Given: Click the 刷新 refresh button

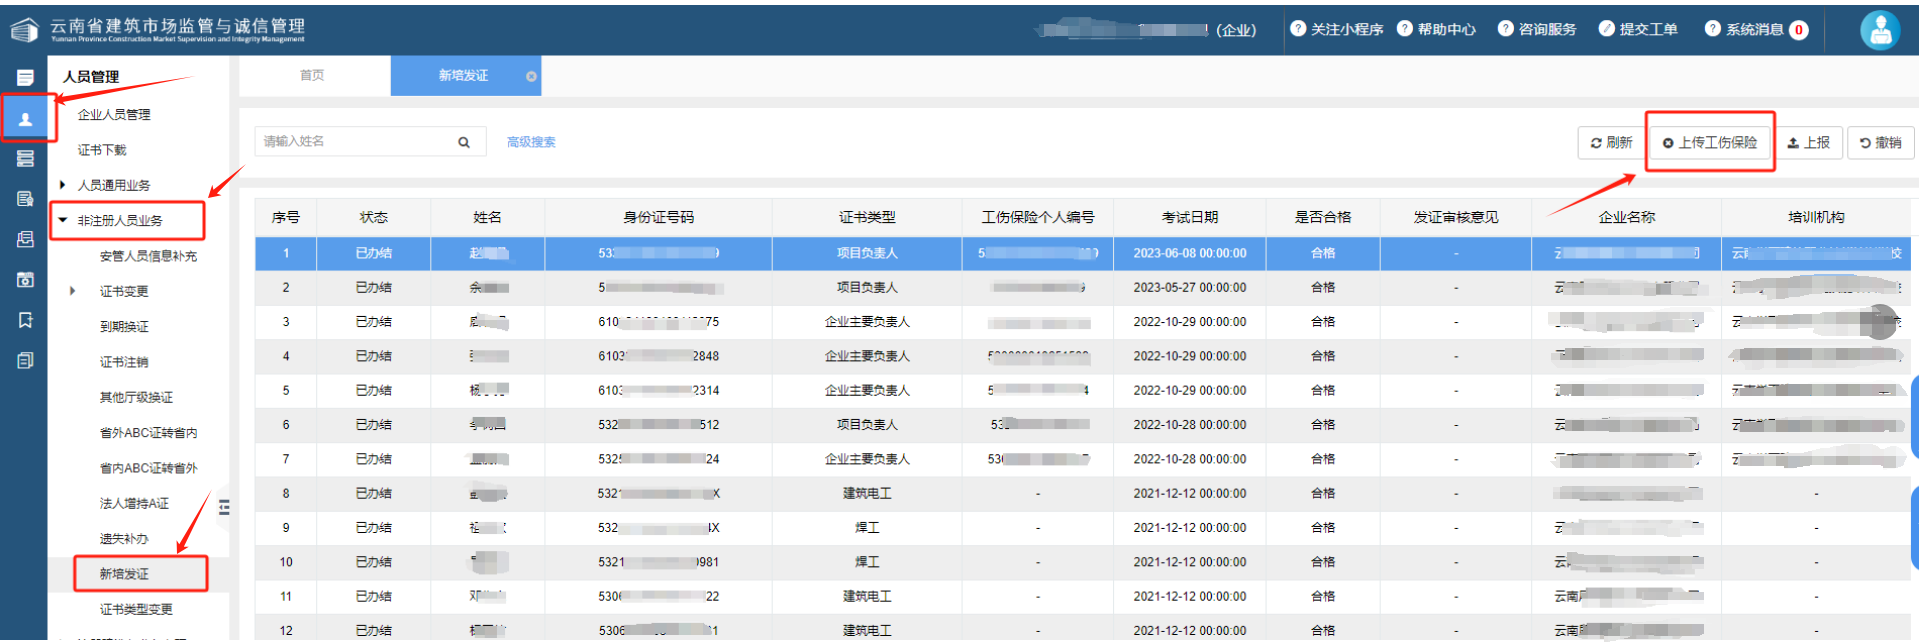Looking at the screenshot, I should [x=1612, y=143].
